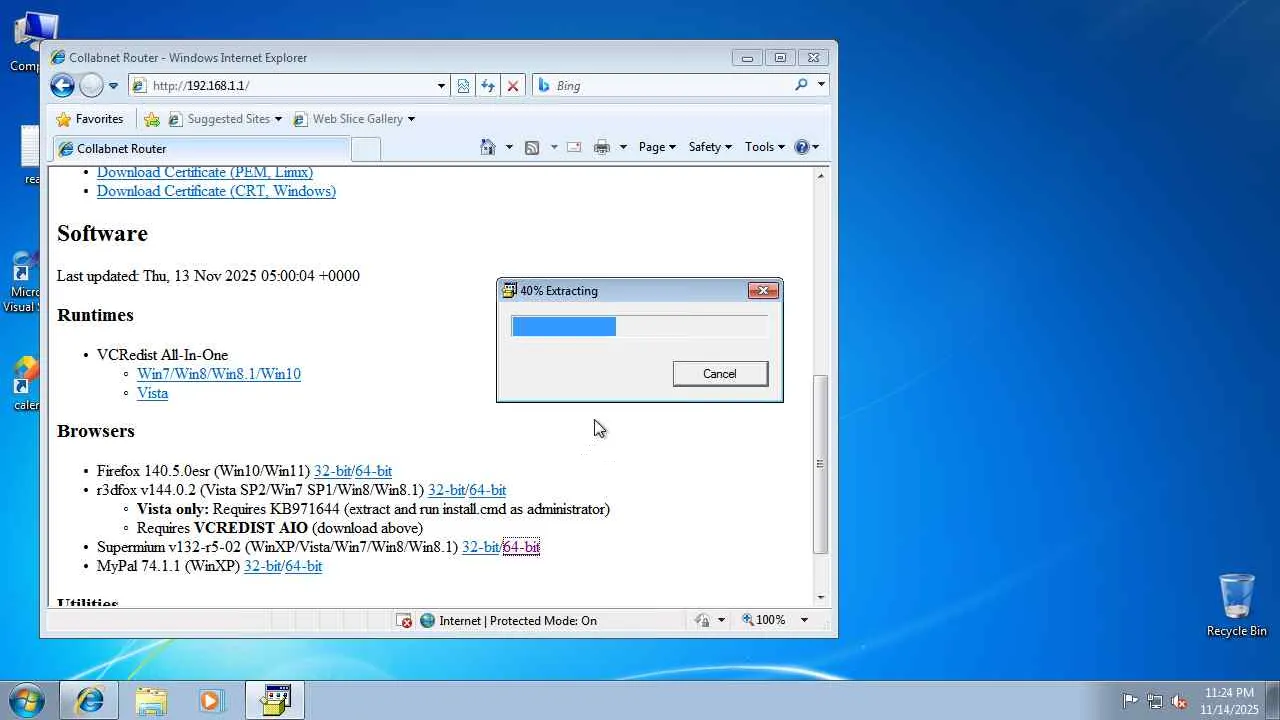Click Add to Favorites Bar icon

(152, 119)
